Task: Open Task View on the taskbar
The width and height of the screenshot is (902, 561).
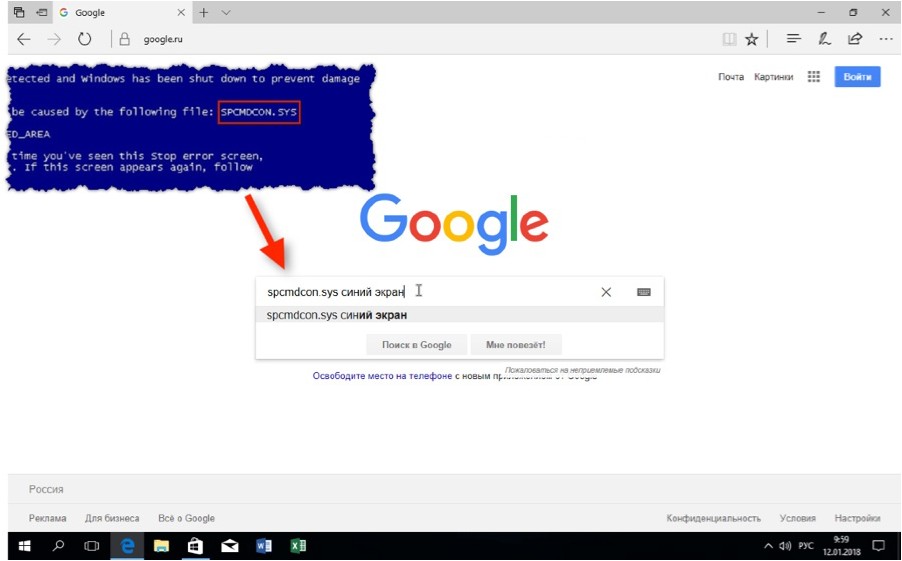Action: 91,545
